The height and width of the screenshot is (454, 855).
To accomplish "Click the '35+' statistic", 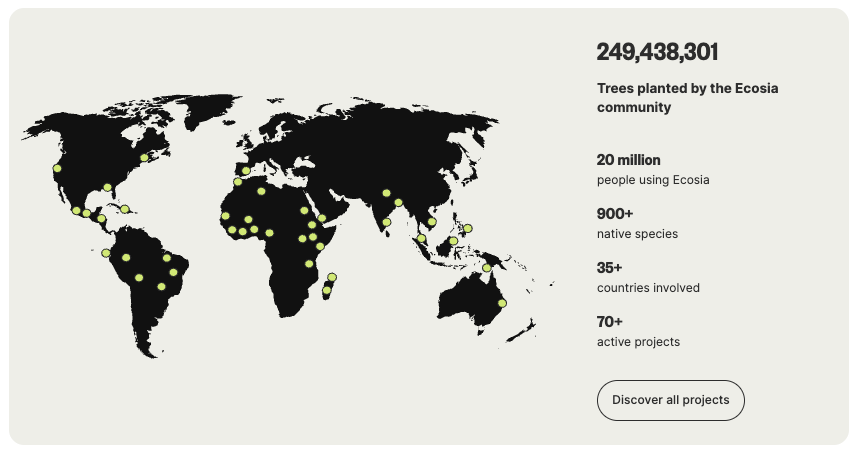I will (x=609, y=268).
